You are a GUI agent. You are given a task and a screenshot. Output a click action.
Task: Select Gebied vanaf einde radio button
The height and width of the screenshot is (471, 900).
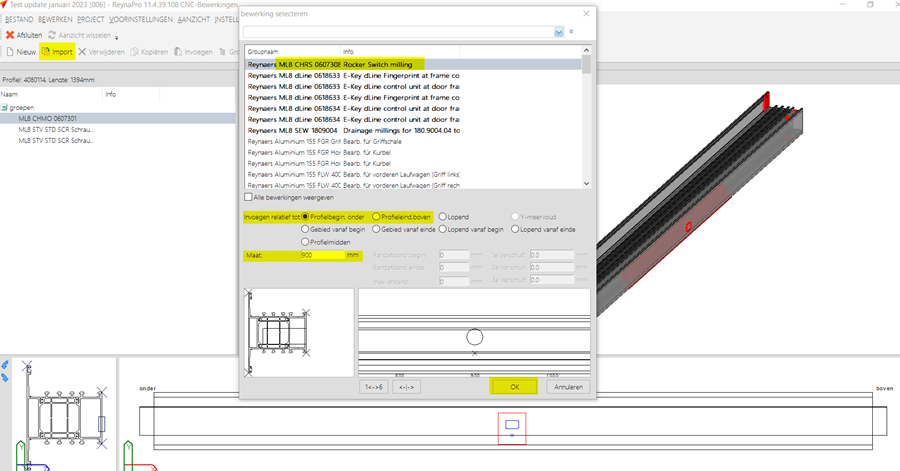click(x=376, y=229)
